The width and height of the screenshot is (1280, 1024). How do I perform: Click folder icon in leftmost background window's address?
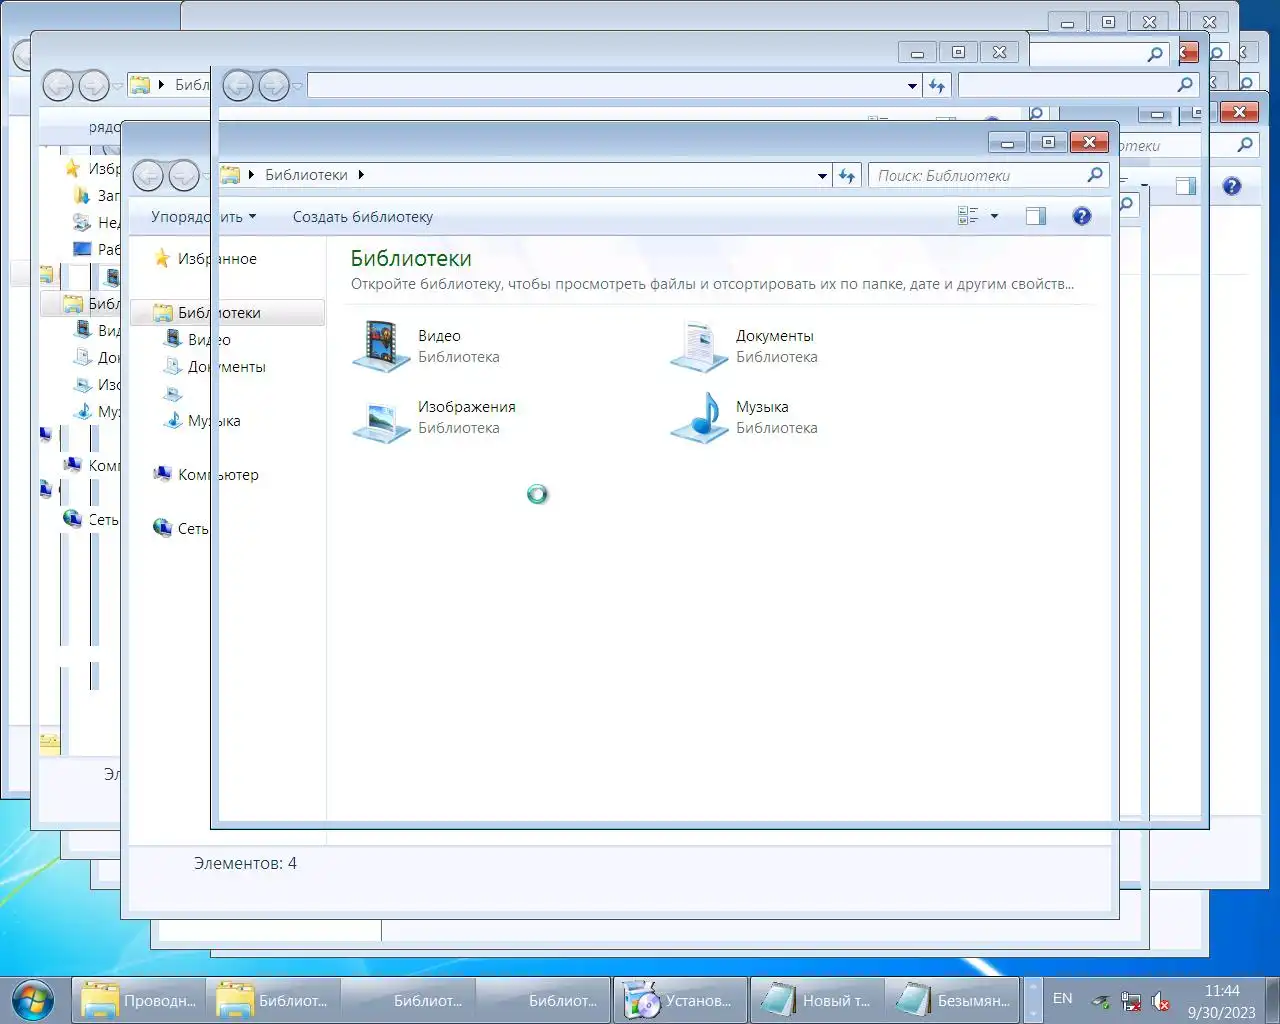coord(140,85)
